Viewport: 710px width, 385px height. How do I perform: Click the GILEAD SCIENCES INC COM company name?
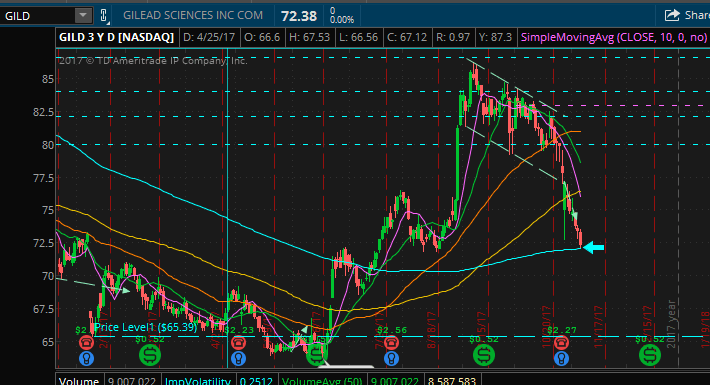click(x=193, y=15)
